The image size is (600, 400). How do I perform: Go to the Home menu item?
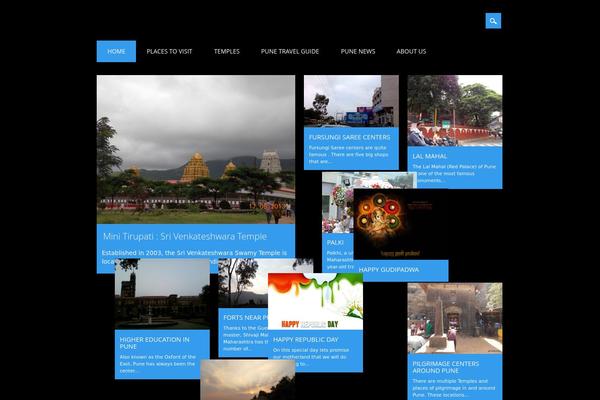coord(116,51)
